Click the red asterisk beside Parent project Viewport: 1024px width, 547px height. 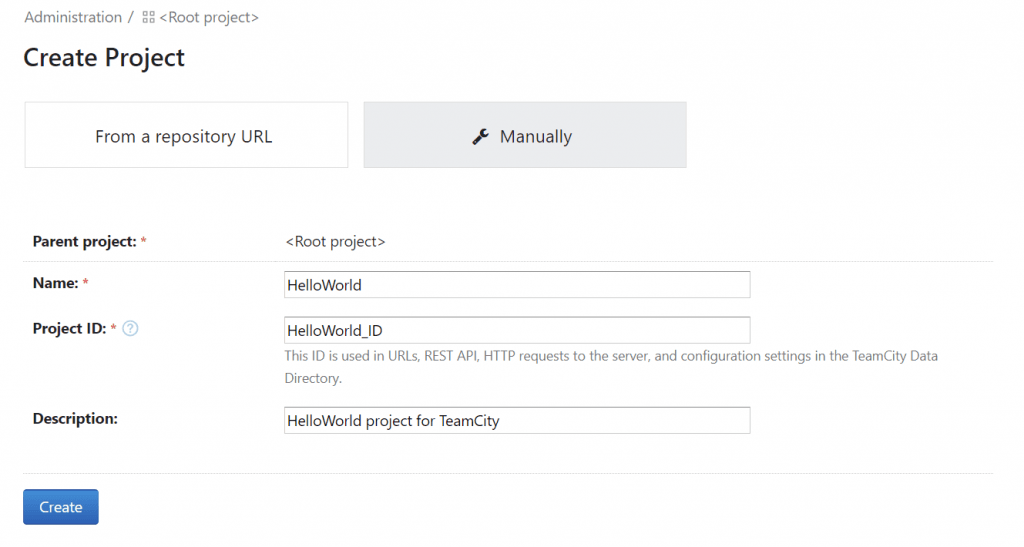pos(144,242)
